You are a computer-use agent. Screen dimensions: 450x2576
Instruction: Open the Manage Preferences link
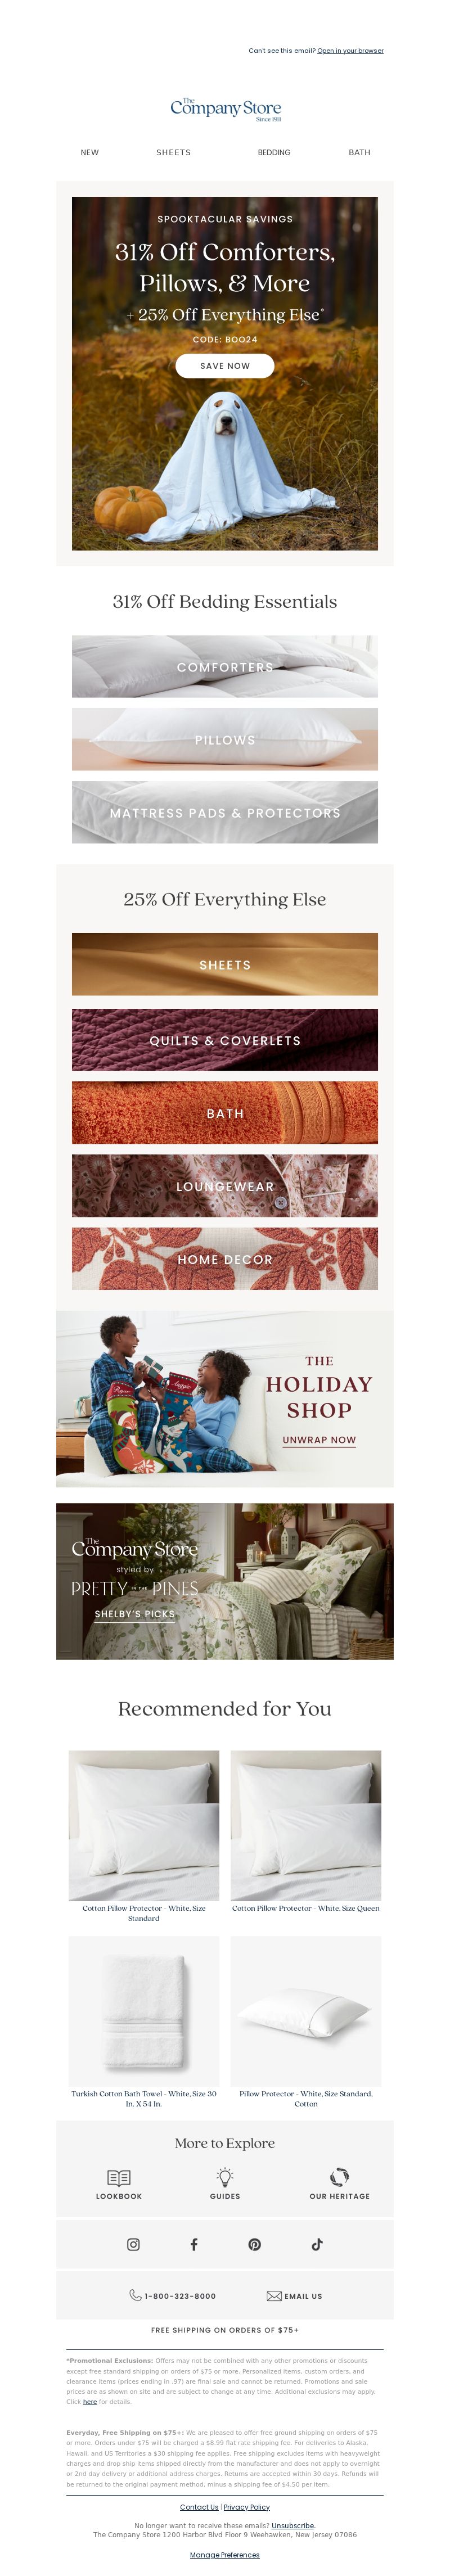(225, 2554)
